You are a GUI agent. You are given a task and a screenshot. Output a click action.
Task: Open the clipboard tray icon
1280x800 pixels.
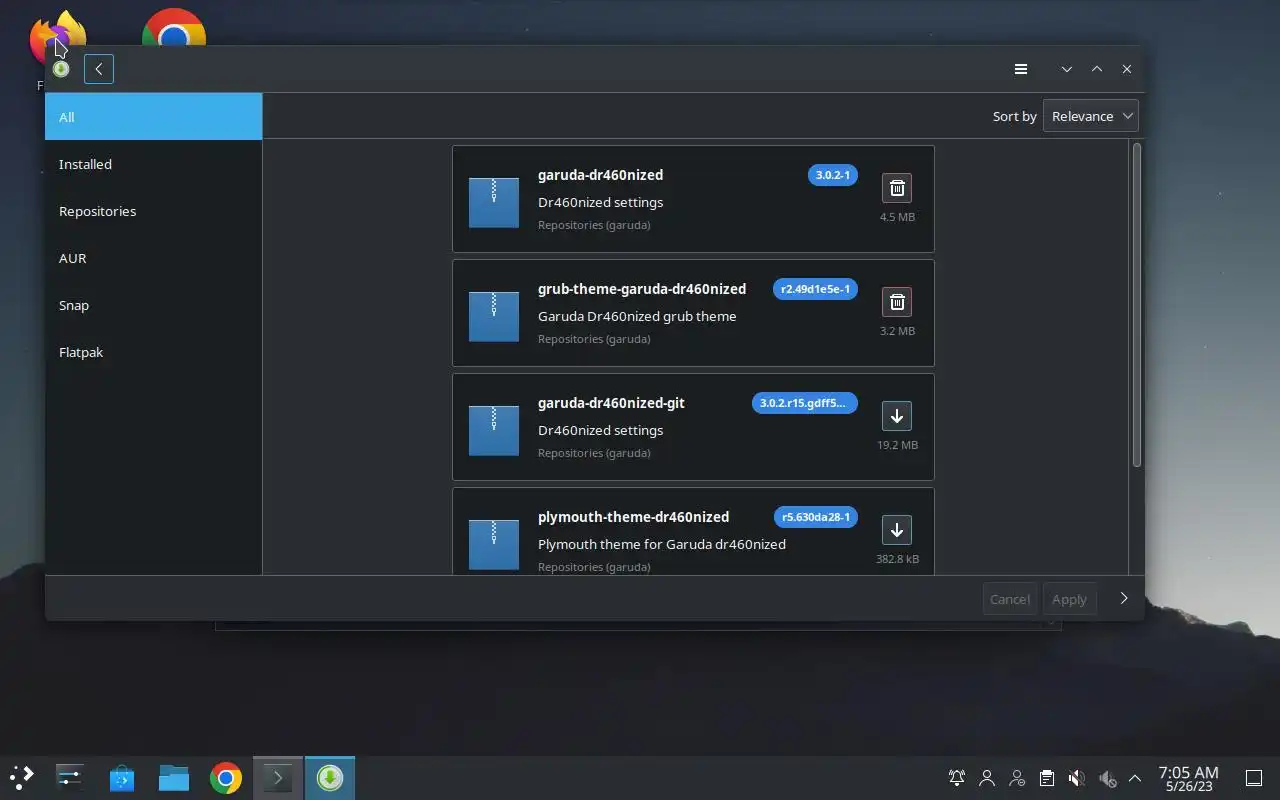1047,778
